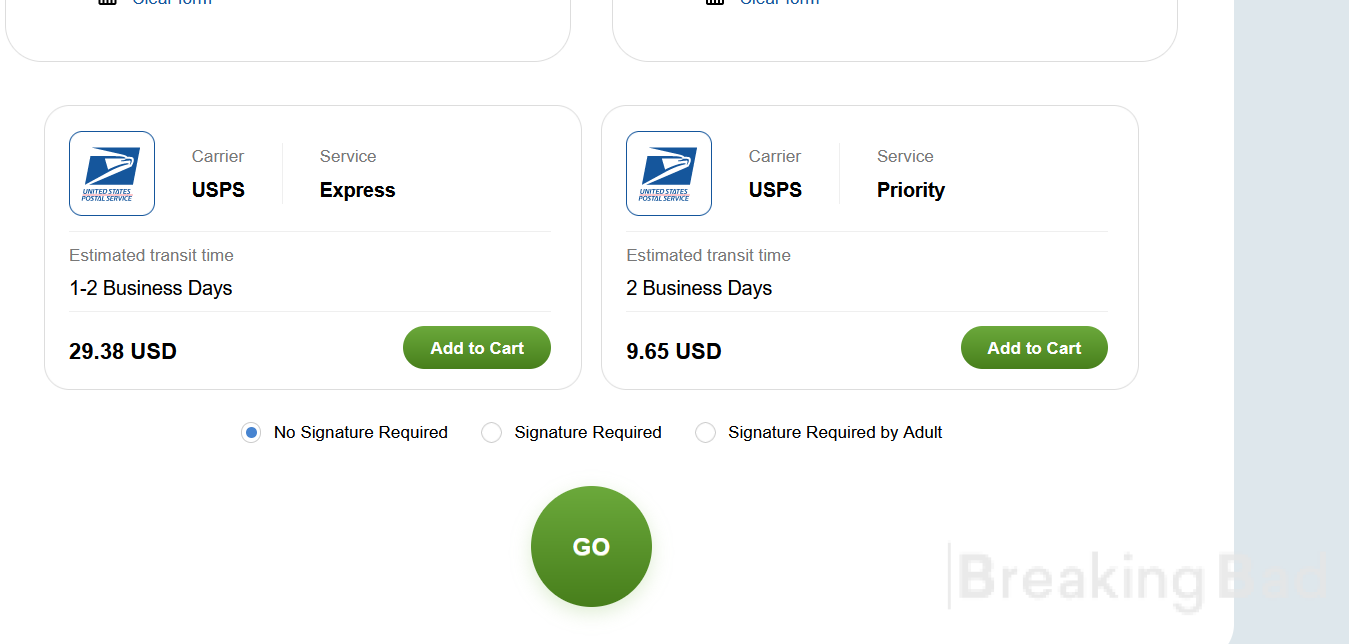Click the USPS eagle logo in Priority card
This screenshot has height=644, width=1349.
click(x=669, y=173)
